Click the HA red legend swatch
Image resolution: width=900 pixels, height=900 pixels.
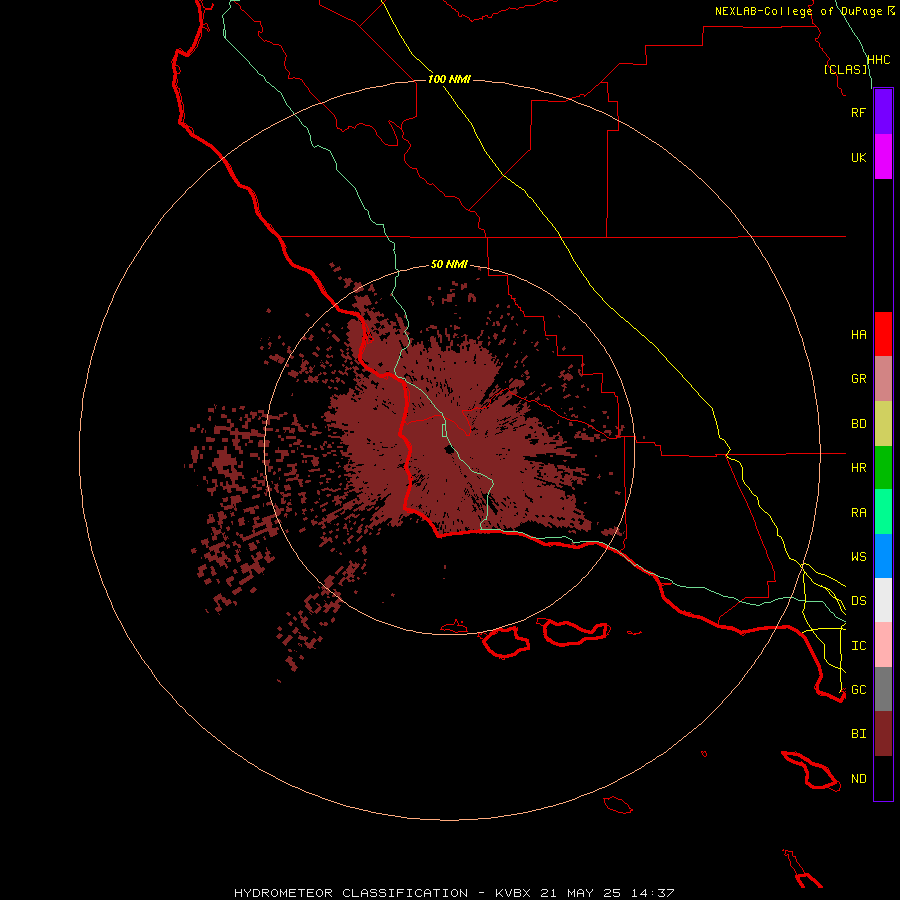click(x=883, y=334)
